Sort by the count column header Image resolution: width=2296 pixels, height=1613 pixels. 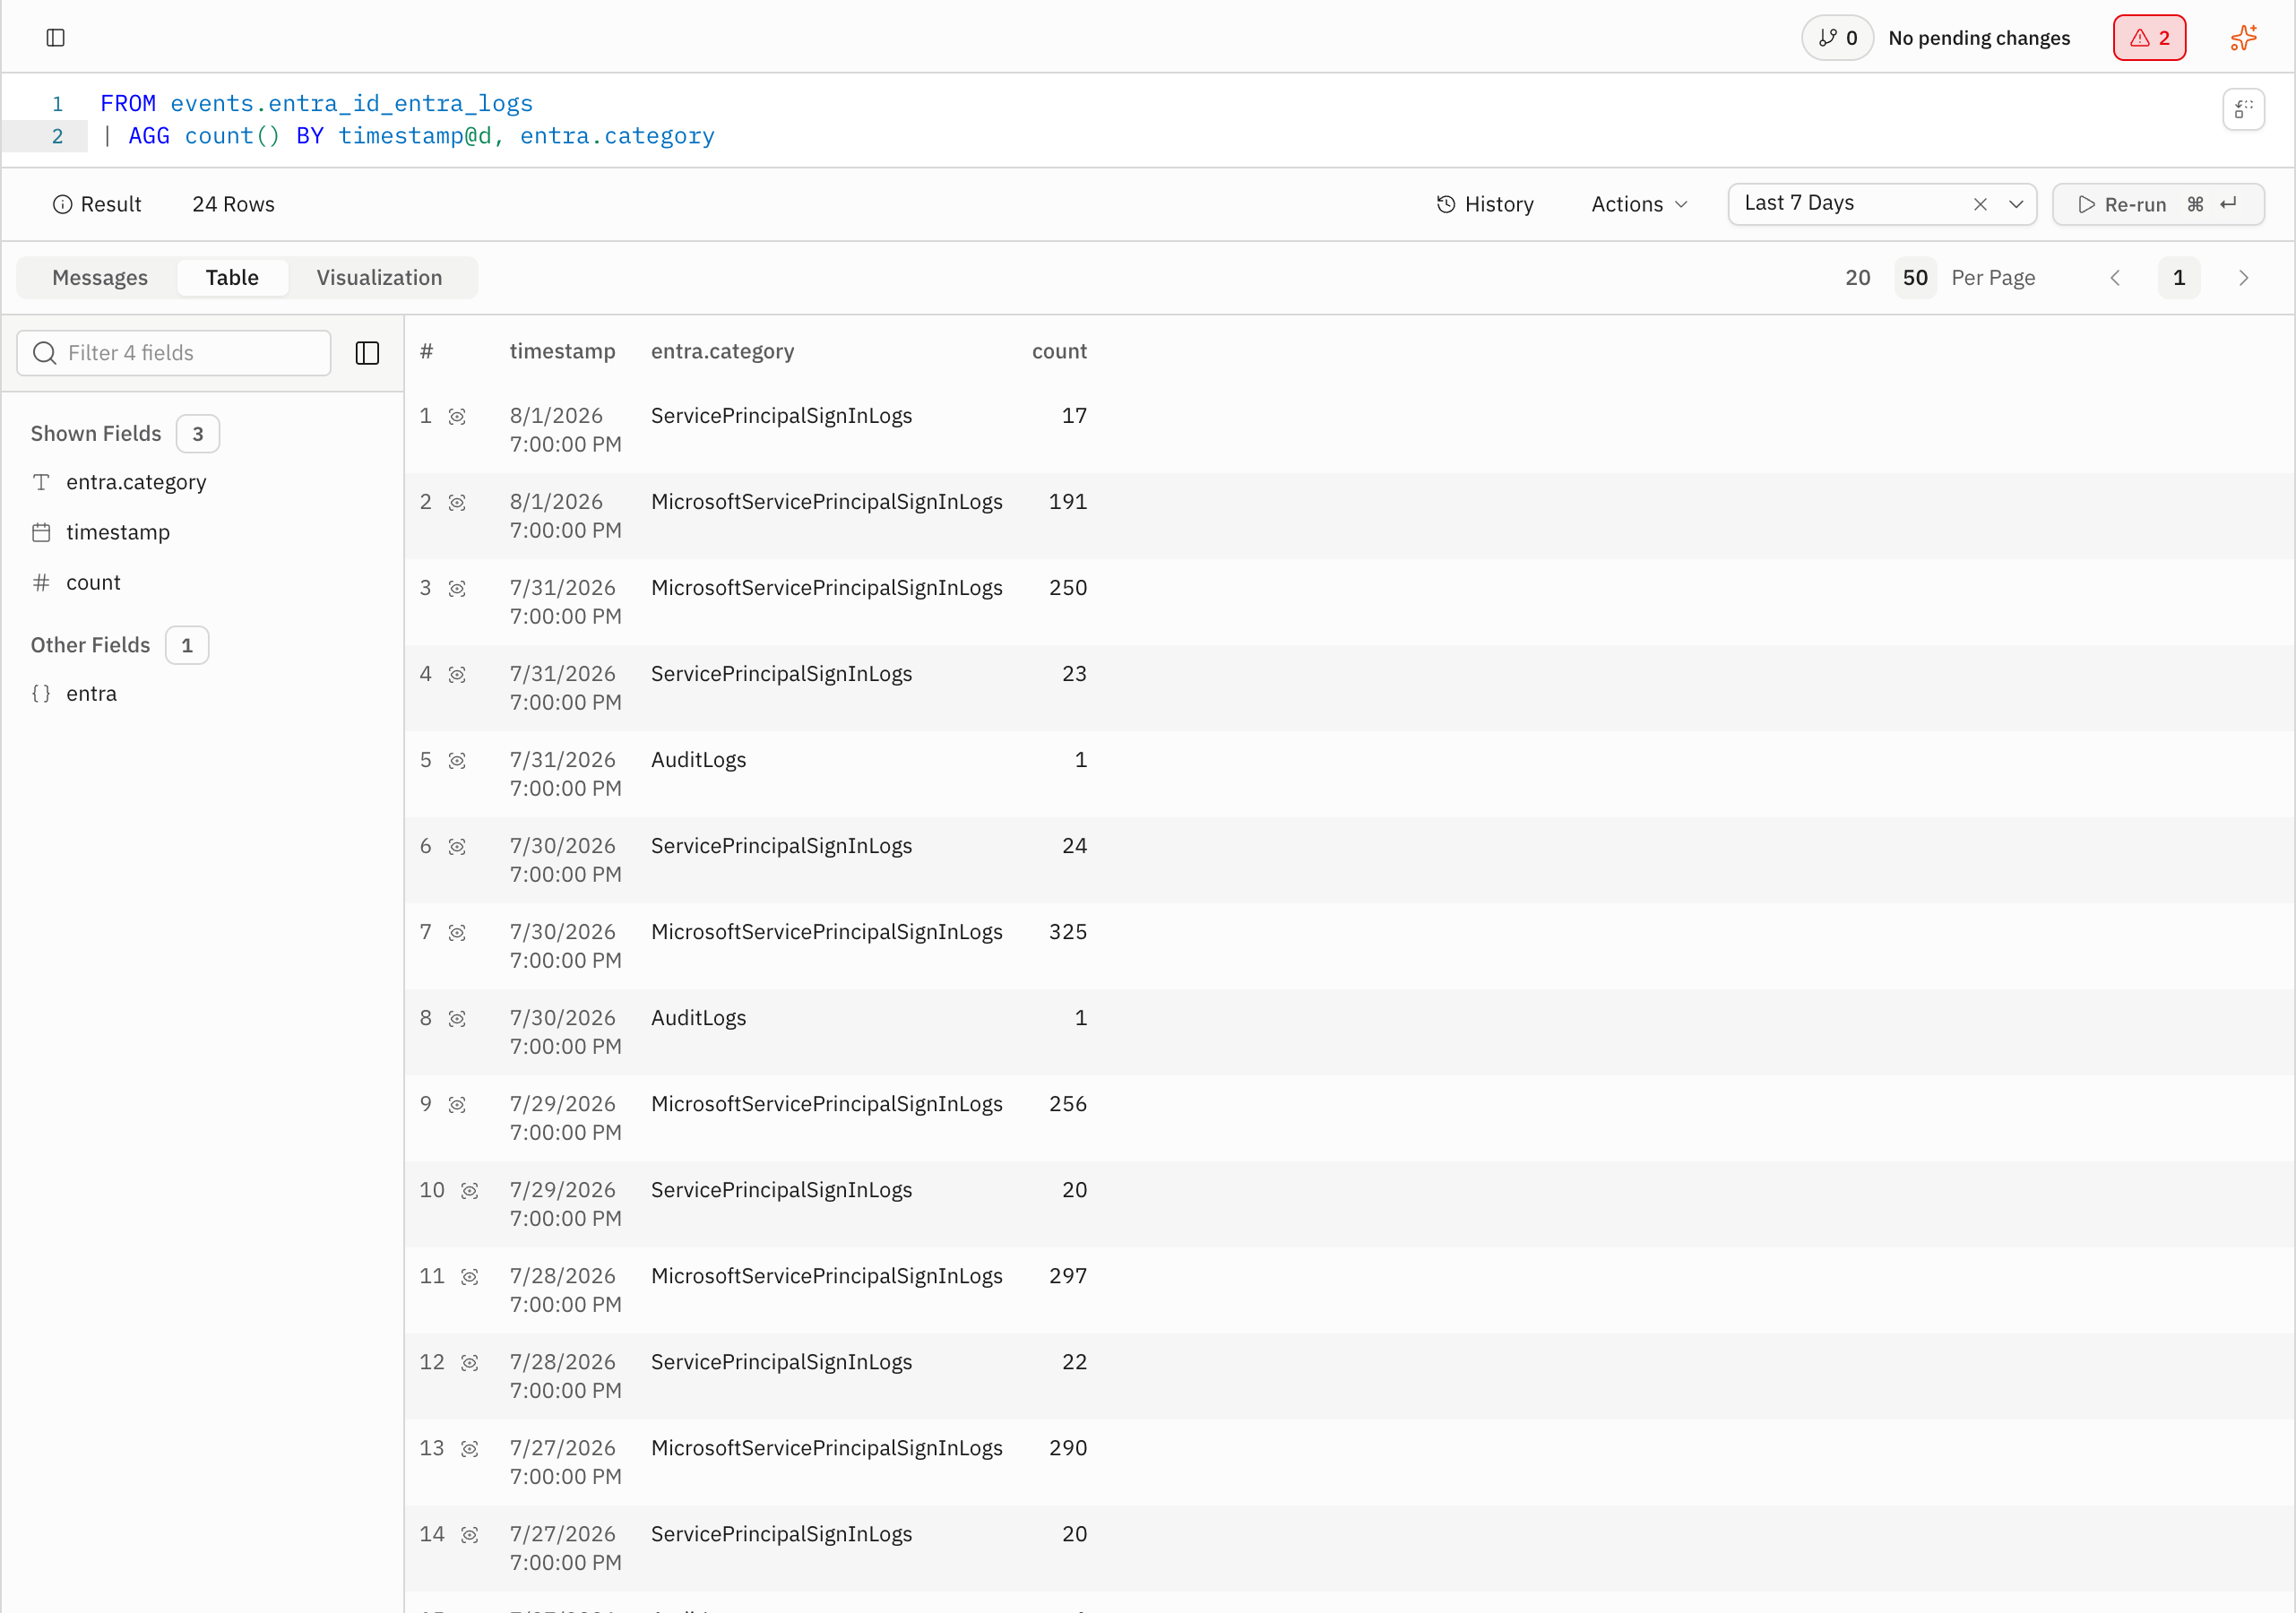(x=1059, y=352)
